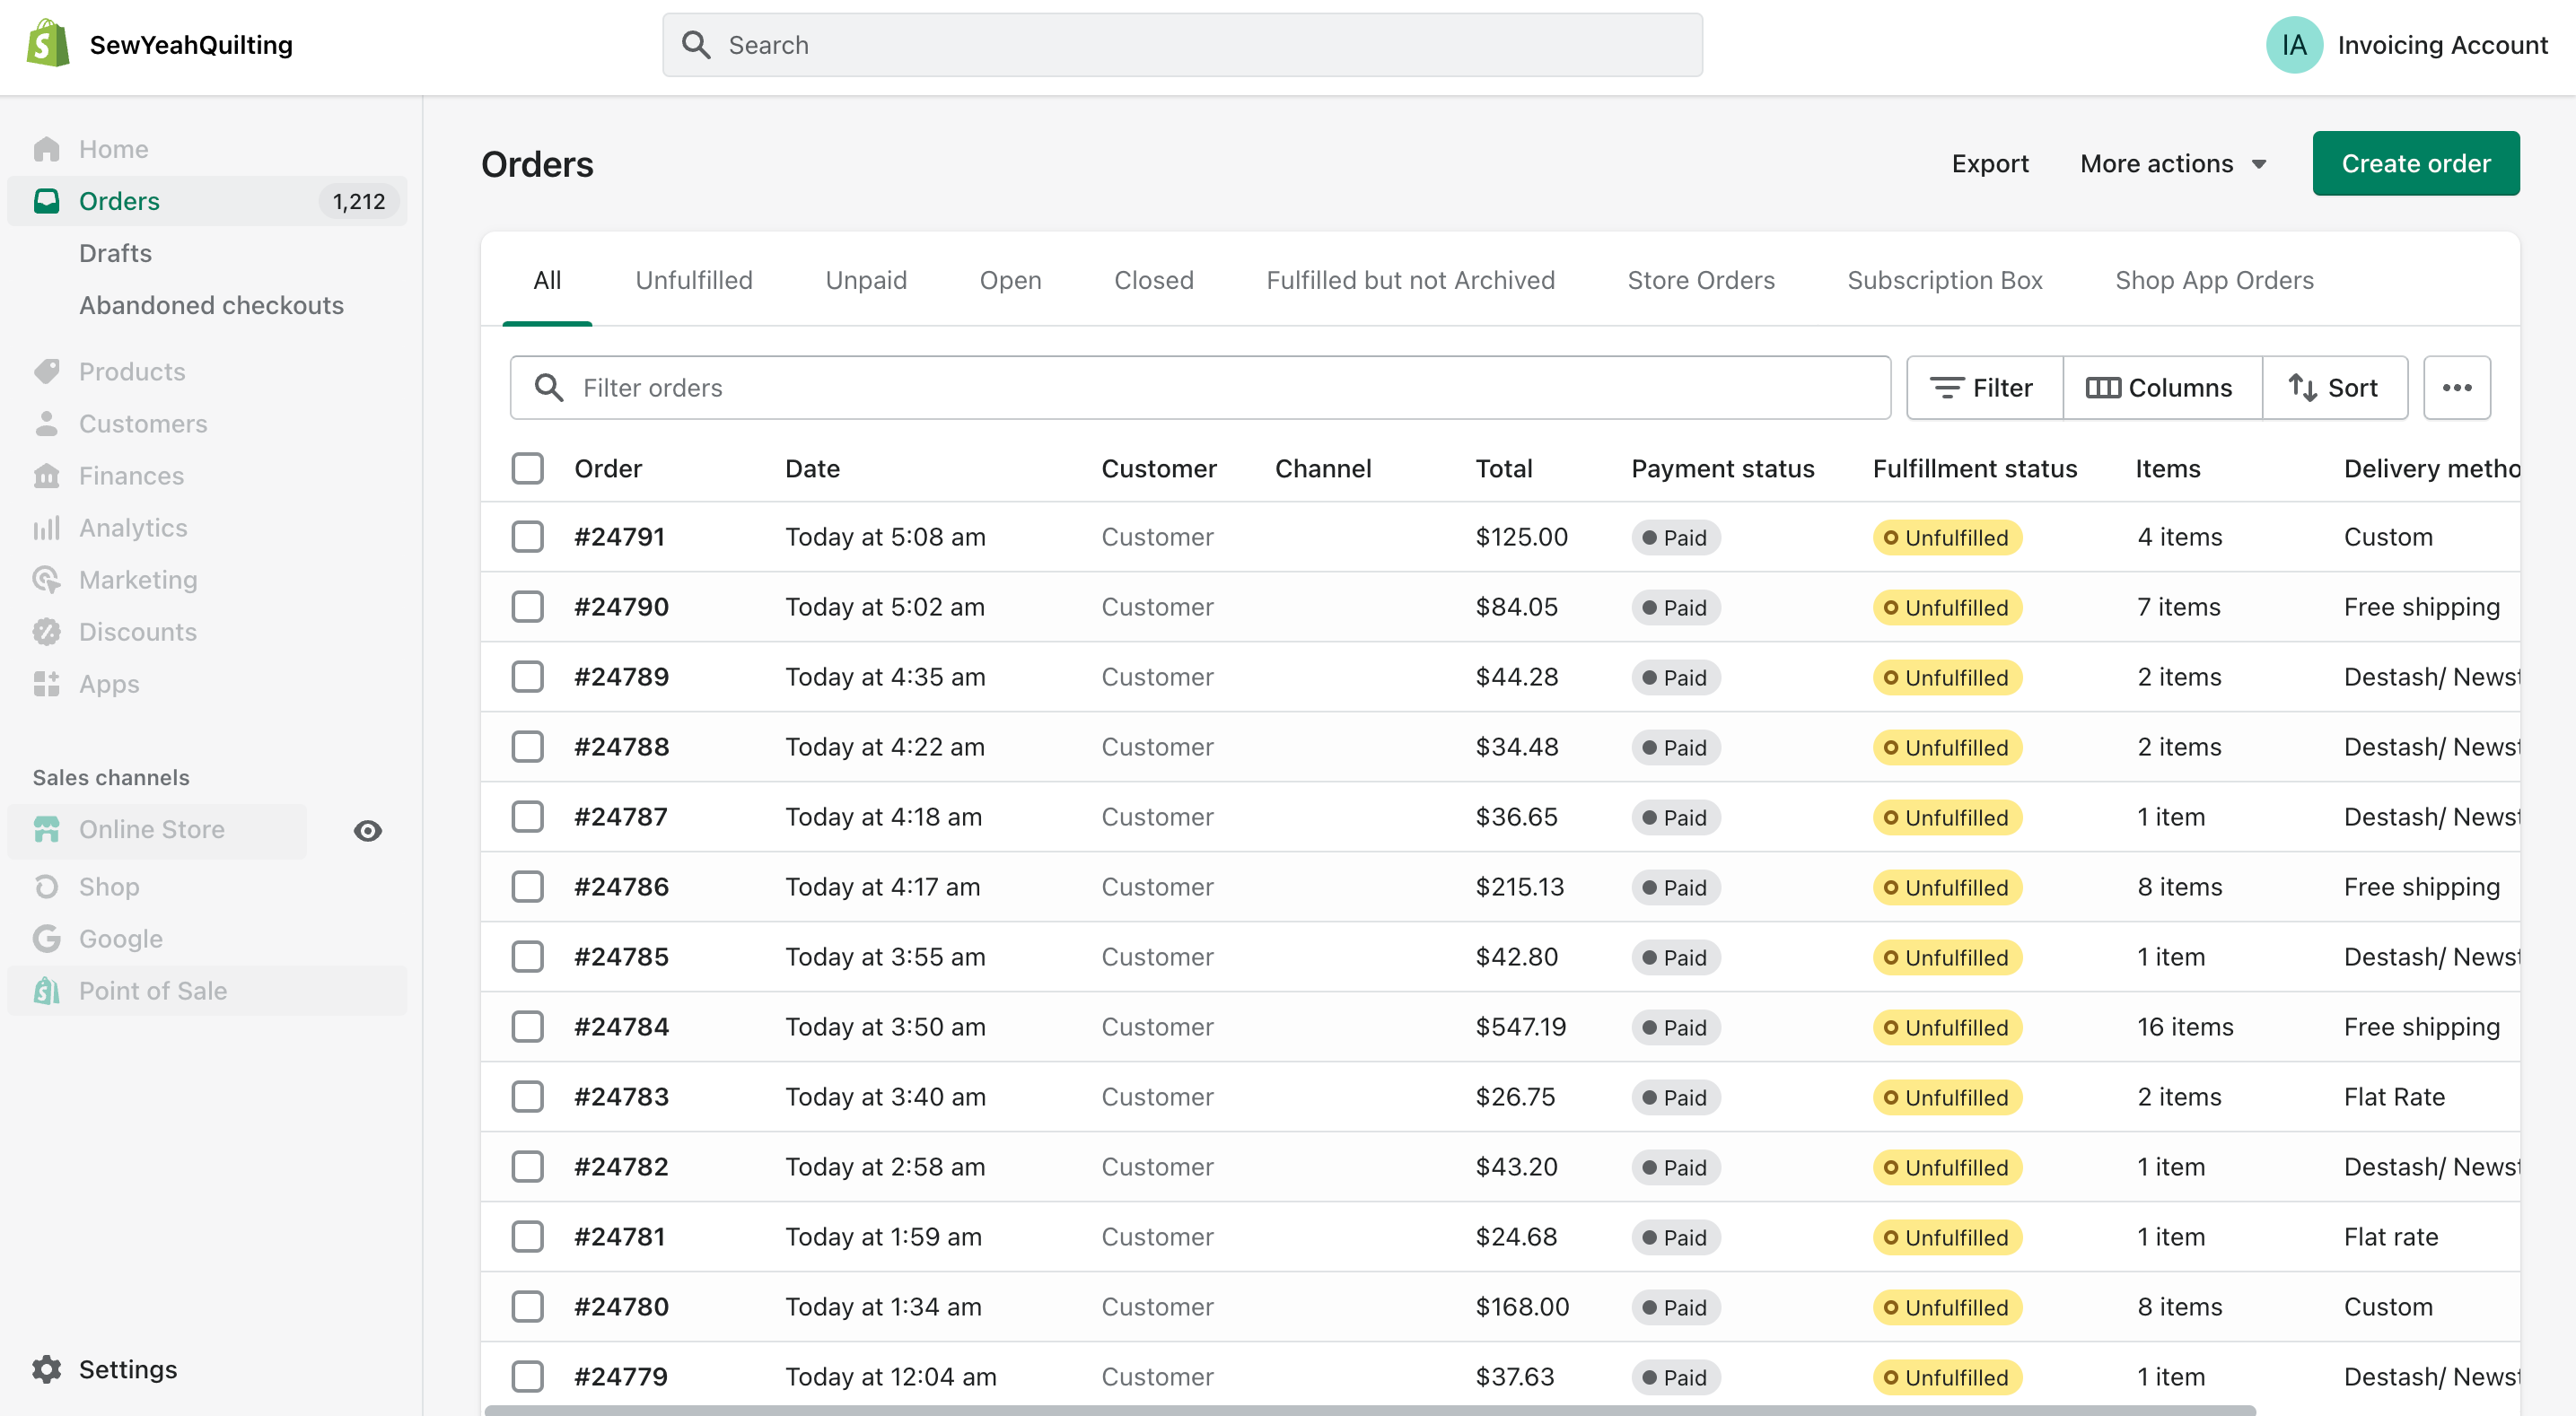Screen dimensions: 2576x1416
Task: Open Fulfilled but not Archived tab
Action: (x=1410, y=280)
